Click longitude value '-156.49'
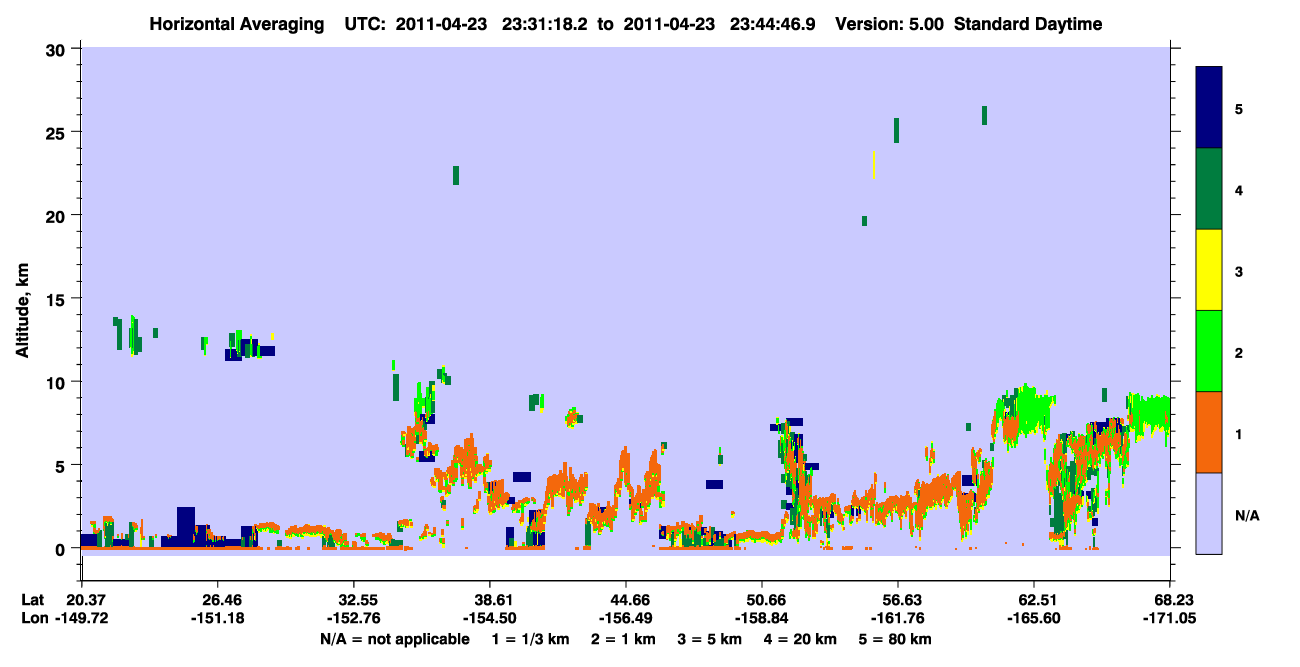This screenshot has height=667, width=1300. (625, 619)
